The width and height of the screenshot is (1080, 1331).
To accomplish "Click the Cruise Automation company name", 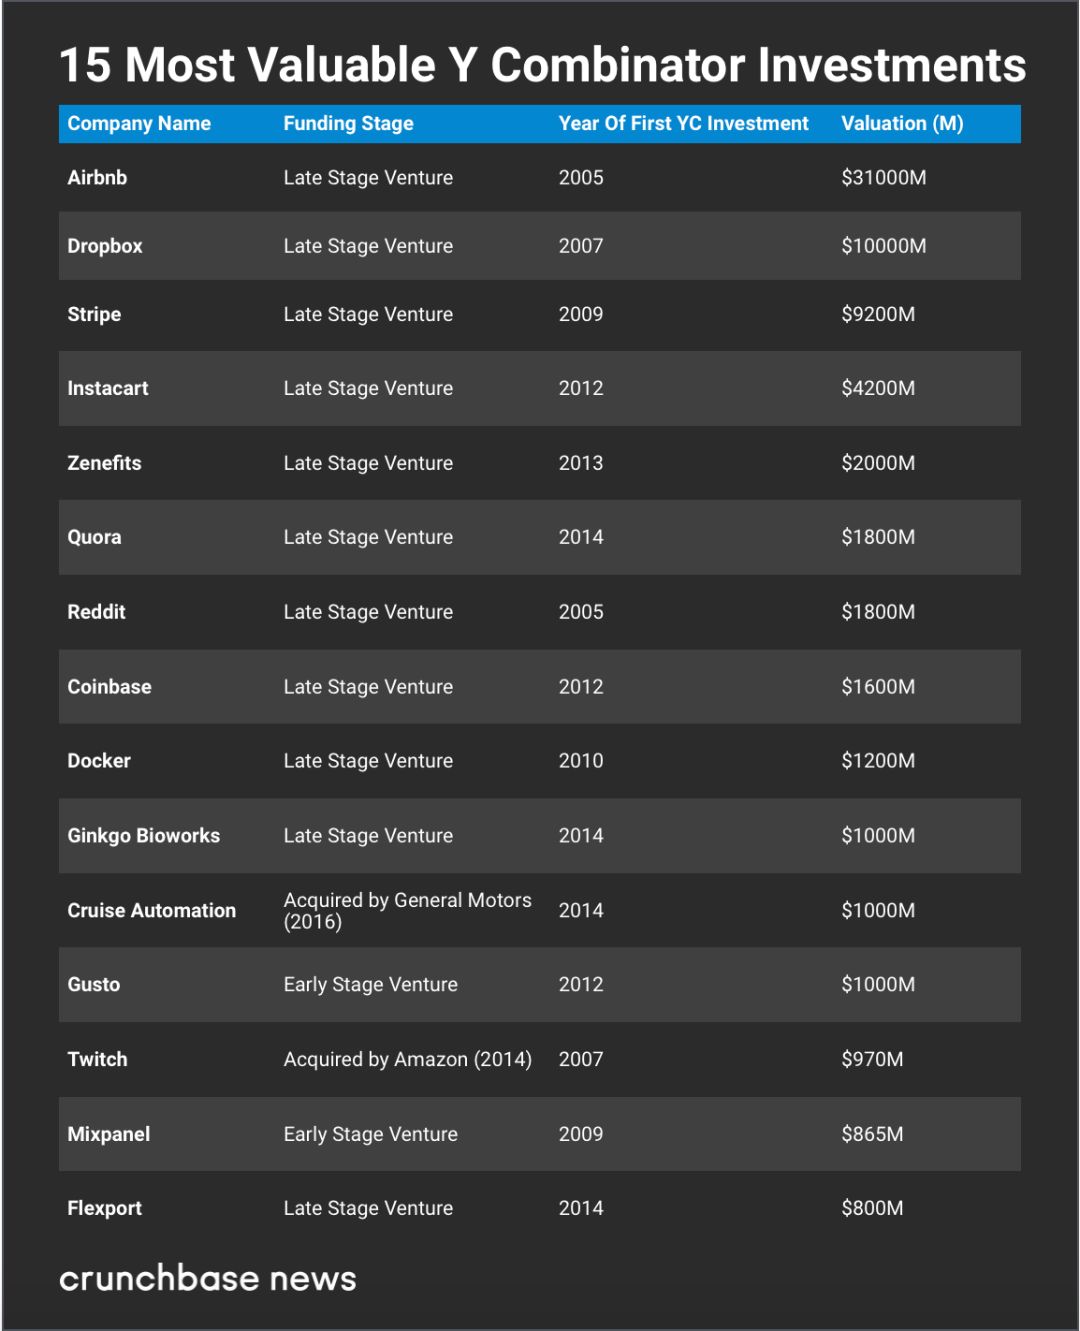I will (x=152, y=911).
